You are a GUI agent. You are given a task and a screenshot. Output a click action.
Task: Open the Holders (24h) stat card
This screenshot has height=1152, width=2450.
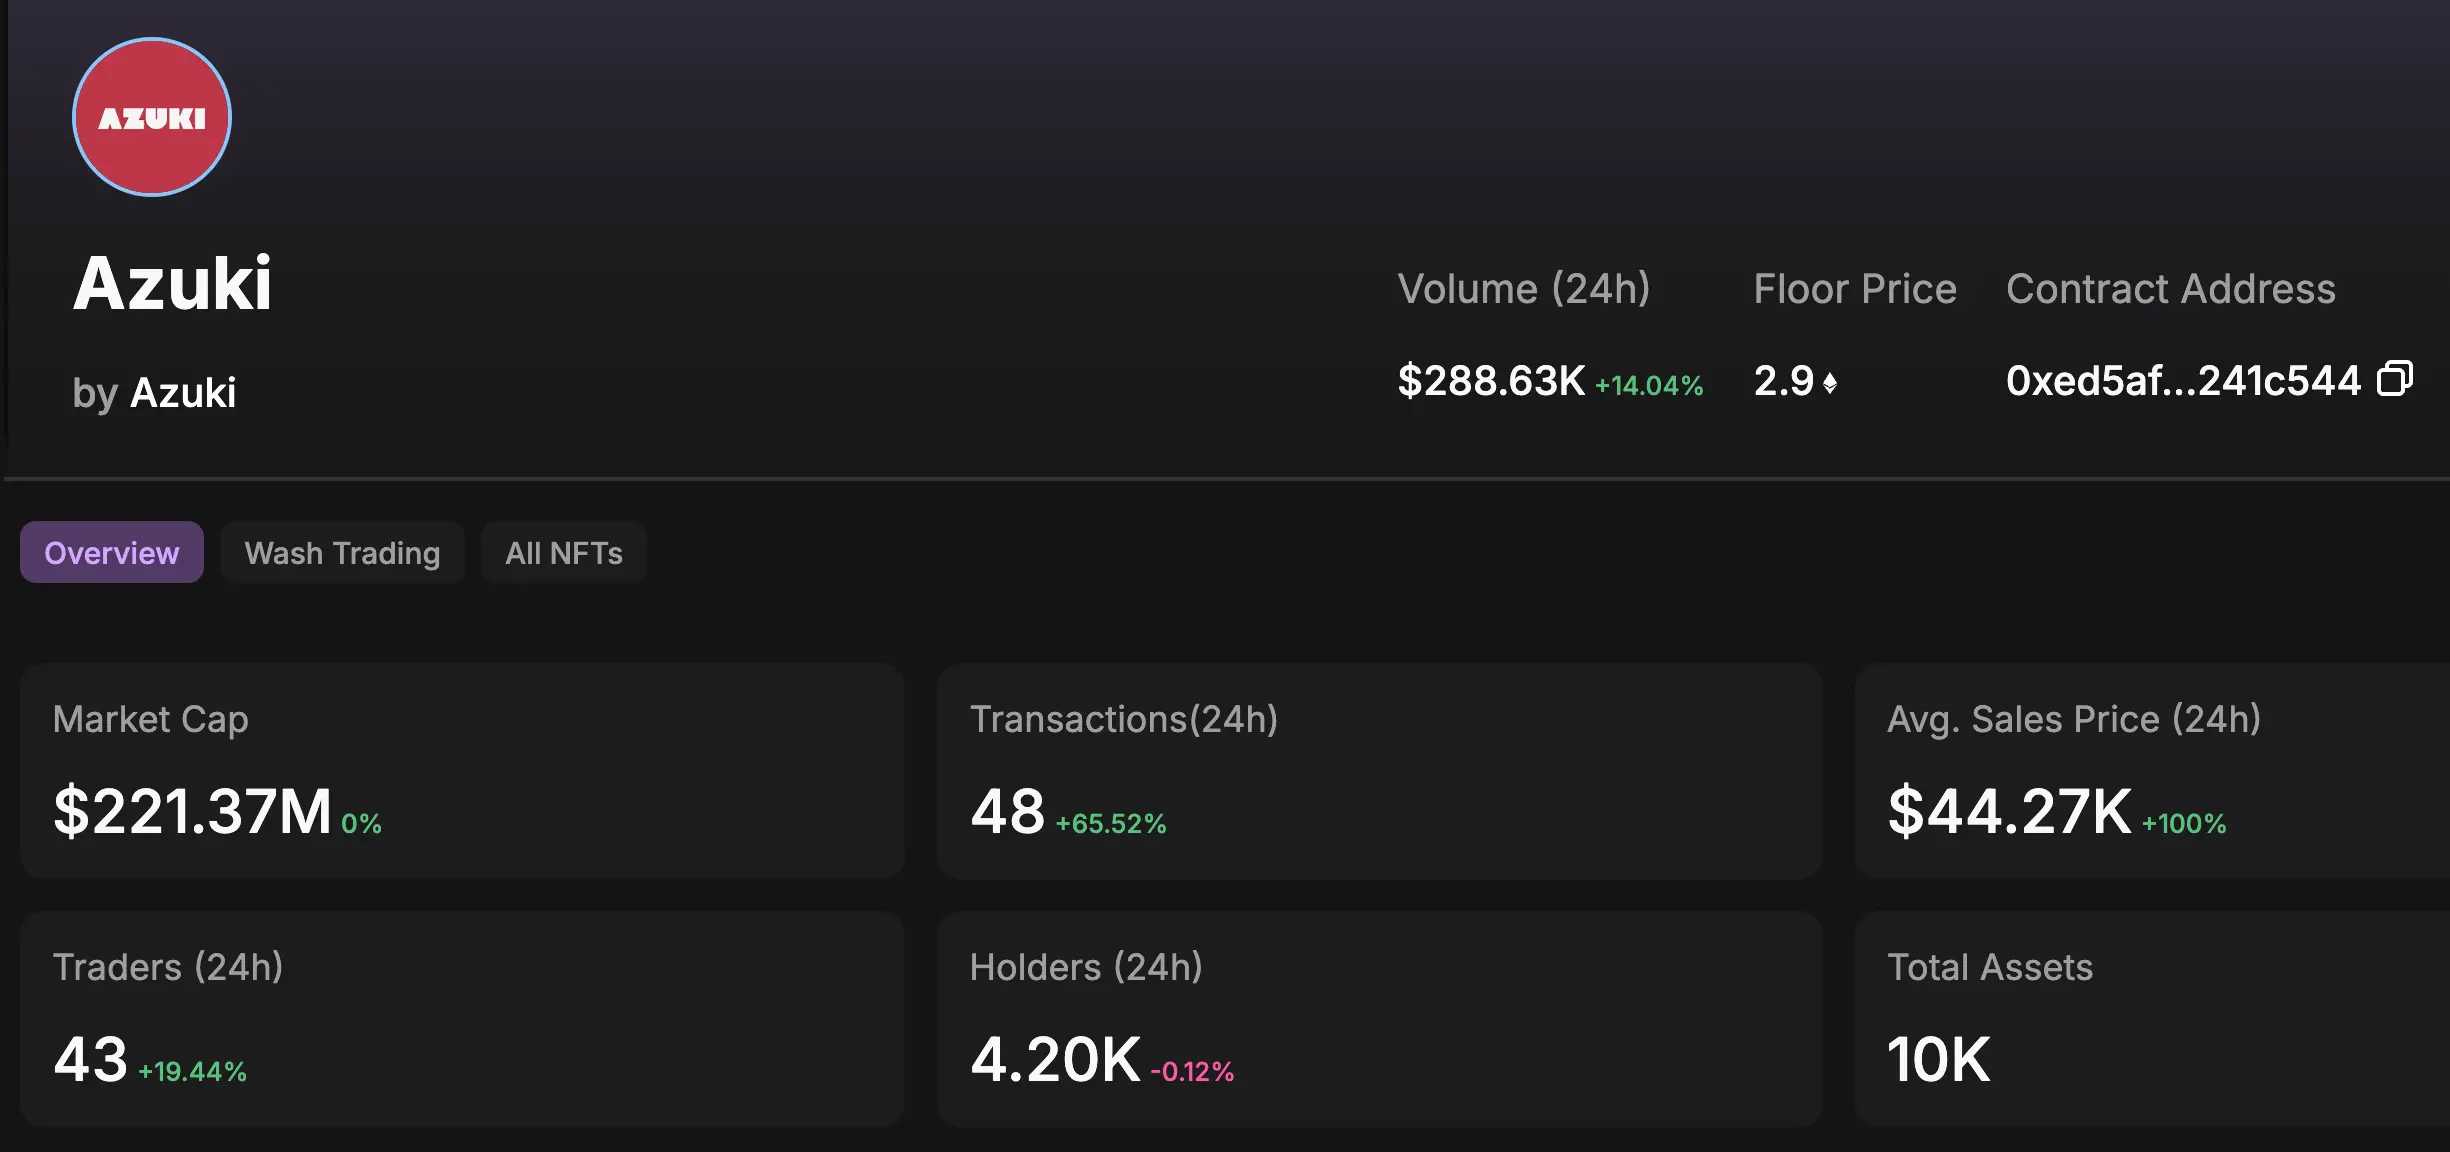click(x=1378, y=1018)
